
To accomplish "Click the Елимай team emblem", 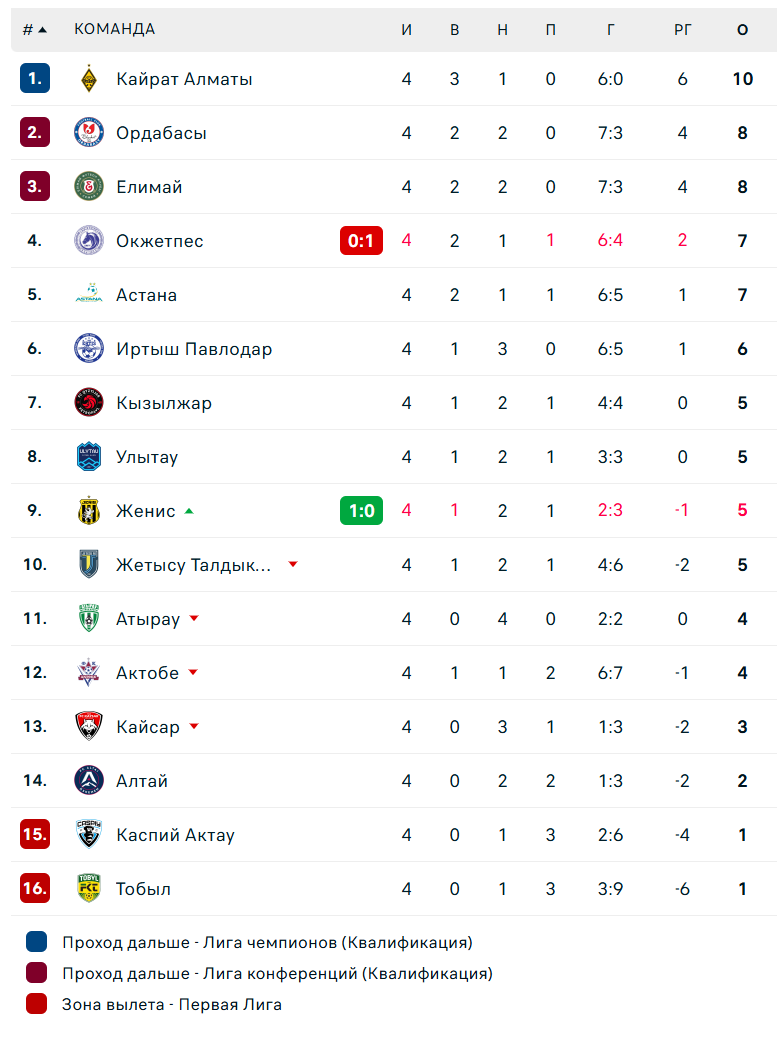I will [x=89, y=187].
